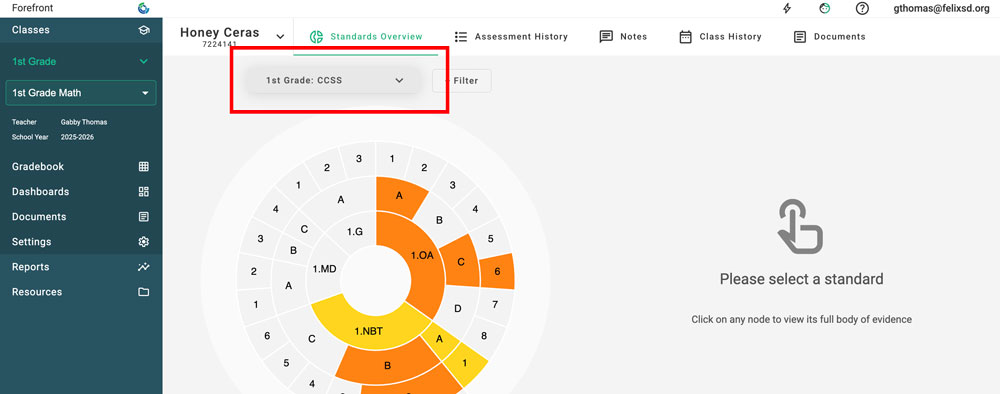Click the Reports chart icon

pyautogui.click(x=143, y=267)
